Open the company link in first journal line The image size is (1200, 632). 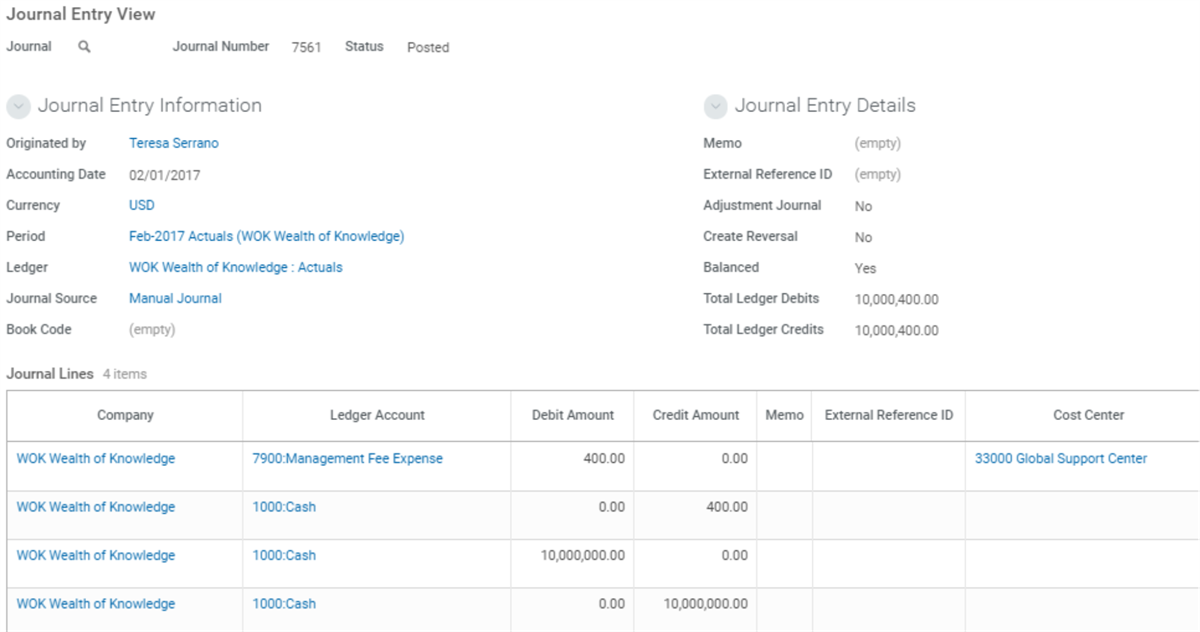click(96, 458)
